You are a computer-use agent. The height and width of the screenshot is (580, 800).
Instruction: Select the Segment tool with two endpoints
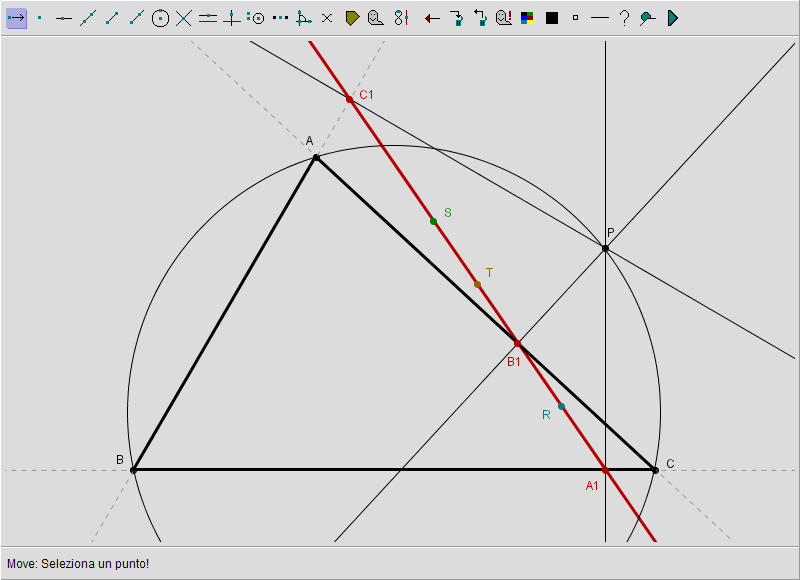tap(112, 18)
